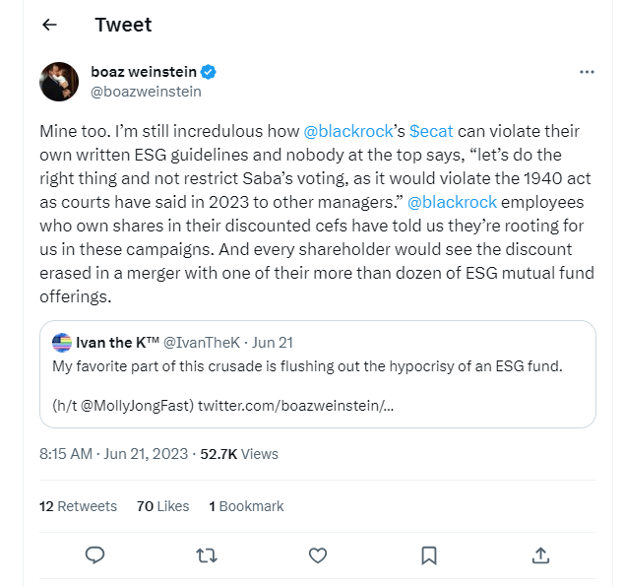Screen dimensions: 624x588
Task: Click the retweet icon
Action: [206, 554]
